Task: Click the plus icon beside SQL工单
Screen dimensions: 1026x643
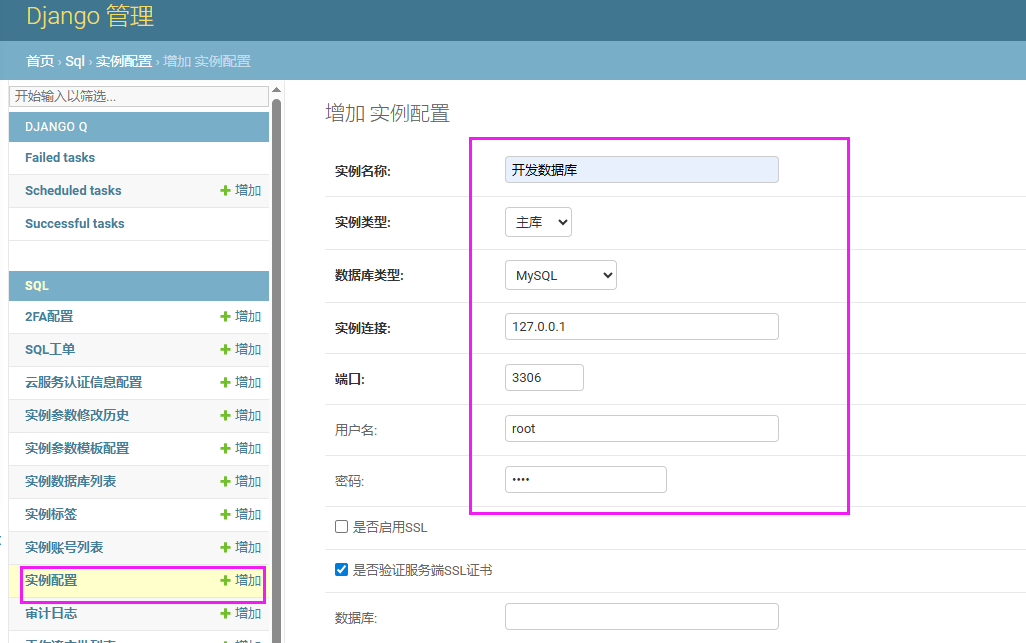Action: point(225,349)
